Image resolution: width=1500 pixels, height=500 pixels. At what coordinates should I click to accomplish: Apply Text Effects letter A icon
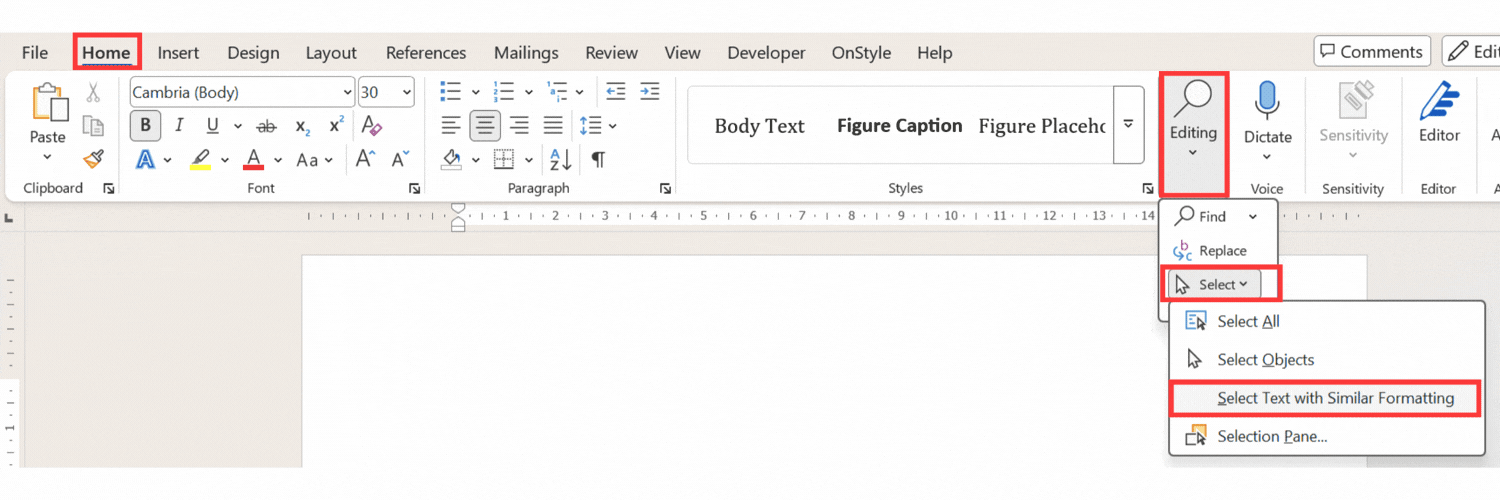point(146,159)
